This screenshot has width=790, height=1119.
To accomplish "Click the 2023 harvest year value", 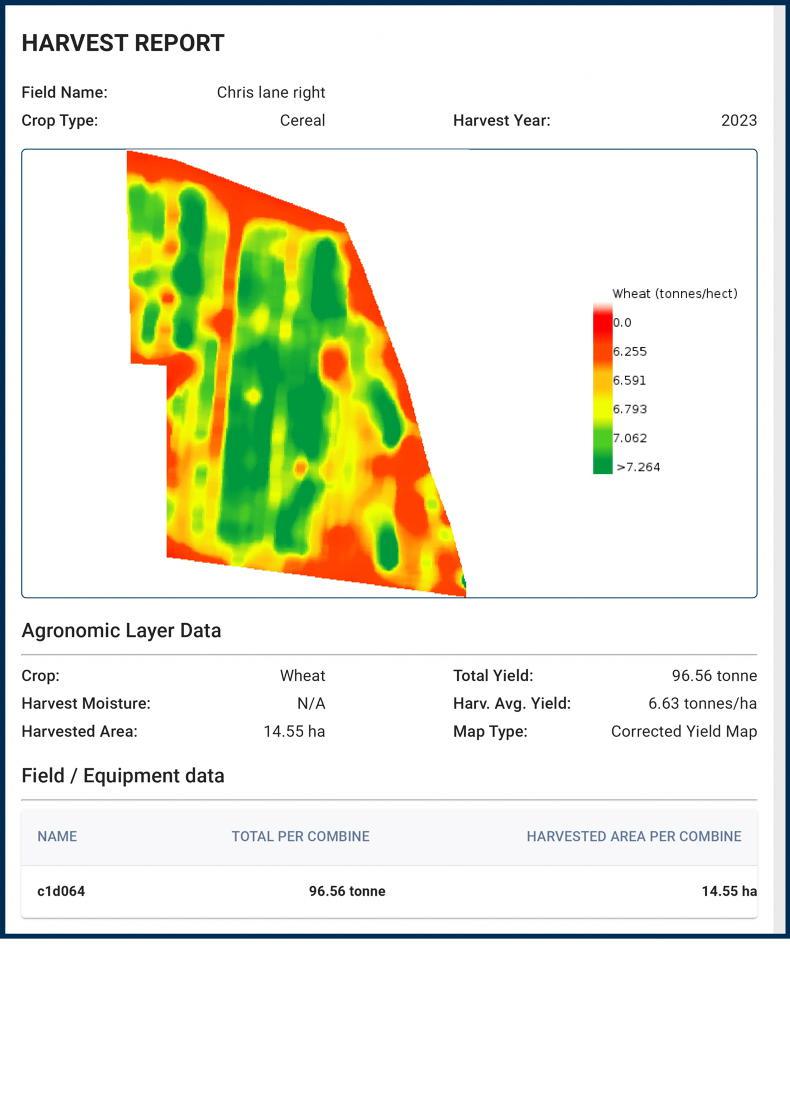I will pos(738,121).
